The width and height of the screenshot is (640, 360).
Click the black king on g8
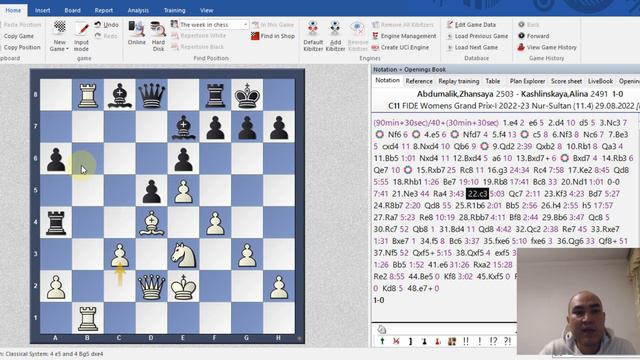point(247,95)
